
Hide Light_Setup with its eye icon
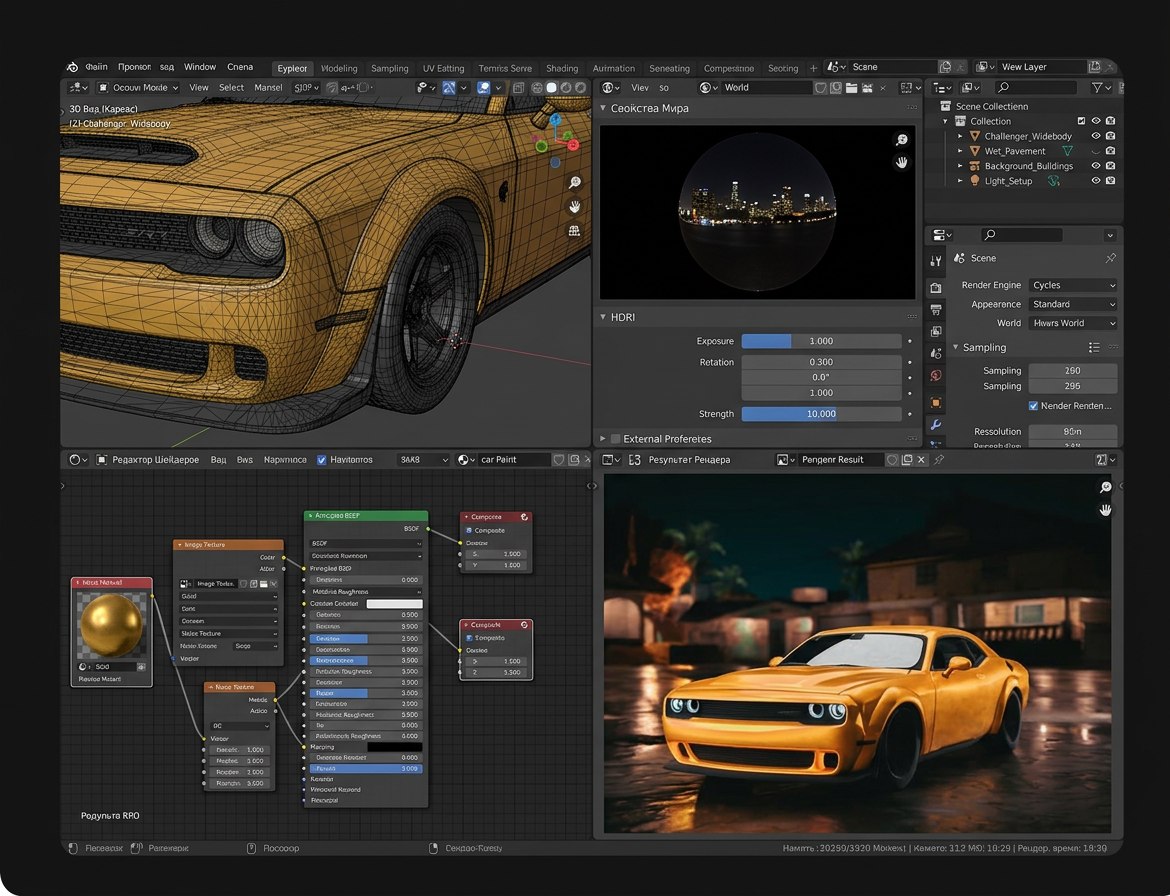pos(1095,181)
